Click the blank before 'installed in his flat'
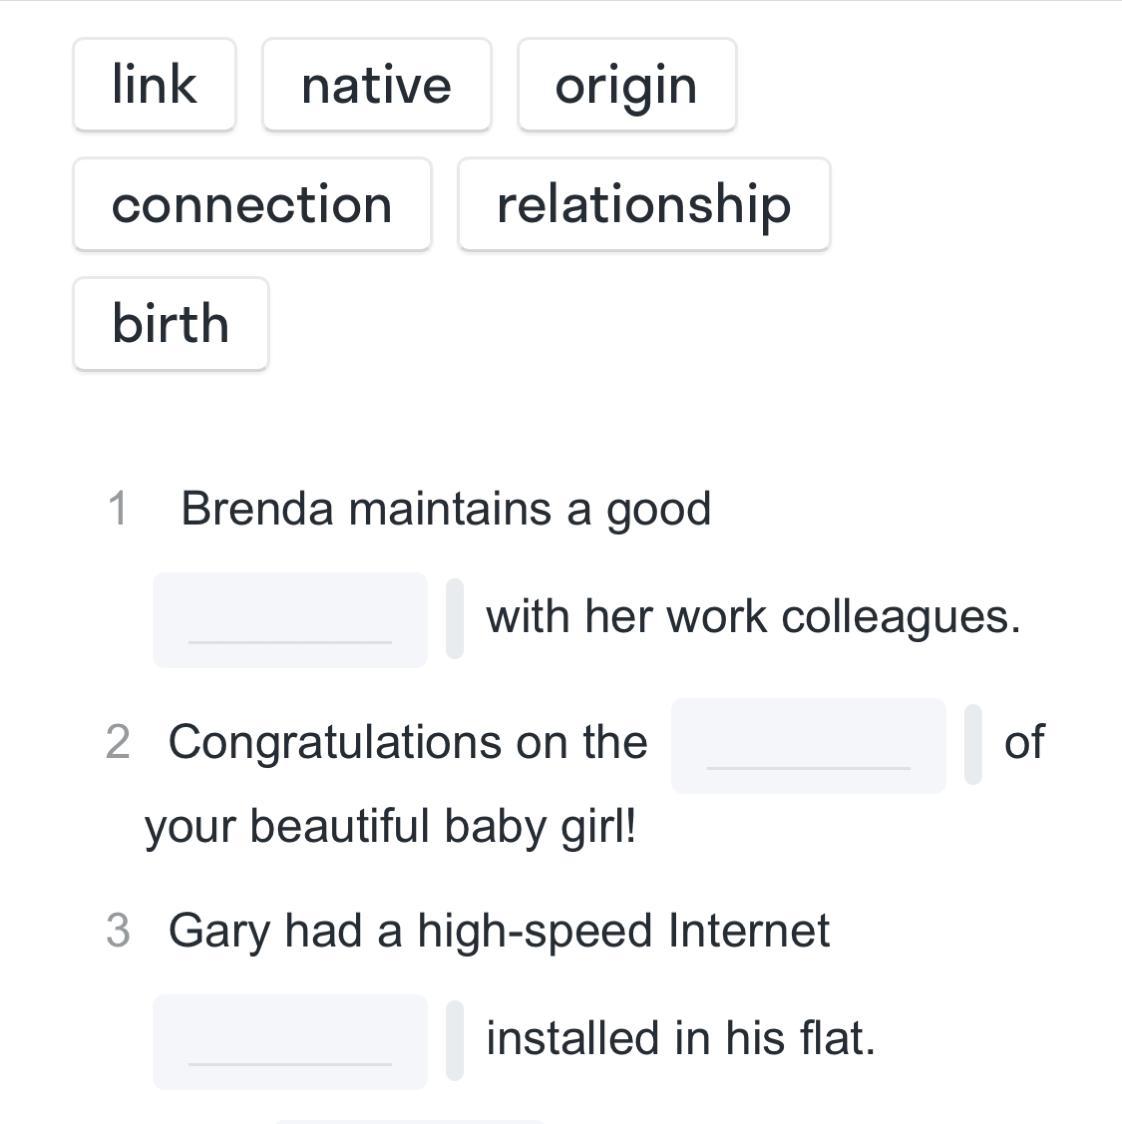 [290, 1042]
